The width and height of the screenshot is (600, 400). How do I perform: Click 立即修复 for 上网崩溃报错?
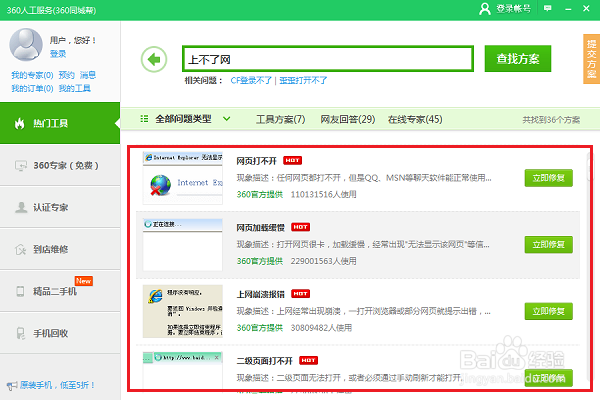[x=548, y=311]
